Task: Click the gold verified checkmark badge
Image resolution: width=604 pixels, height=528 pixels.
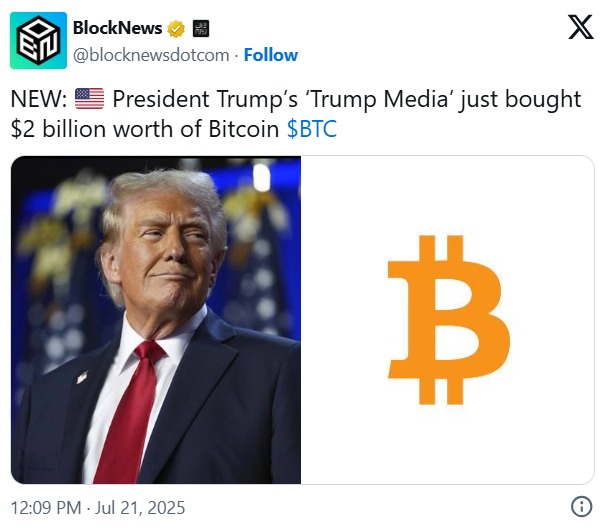Action: (176, 28)
